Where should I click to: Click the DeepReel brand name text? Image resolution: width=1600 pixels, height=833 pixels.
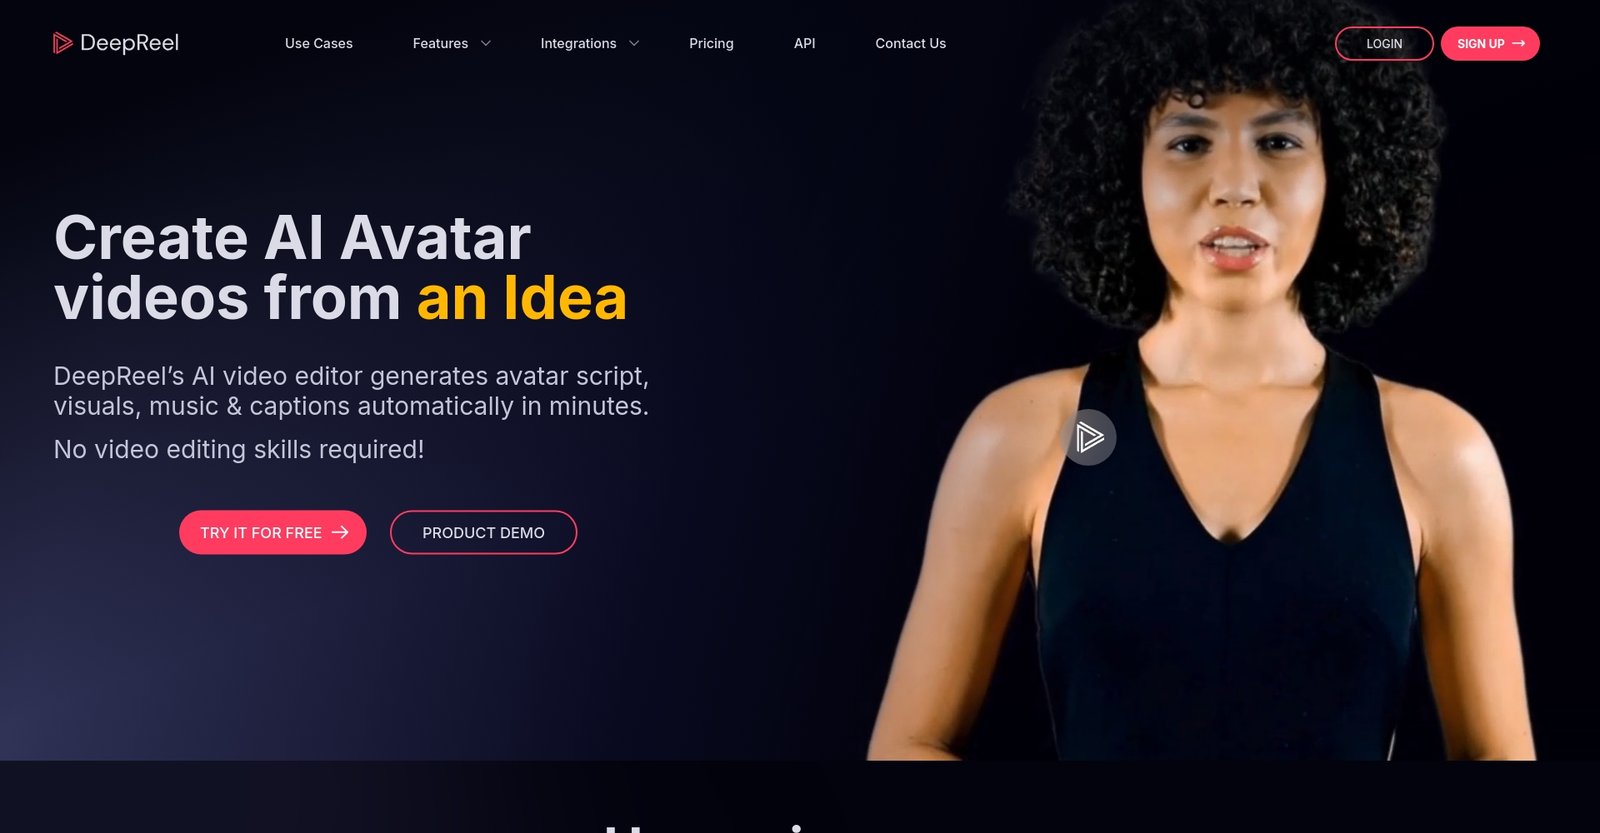(x=129, y=43)
